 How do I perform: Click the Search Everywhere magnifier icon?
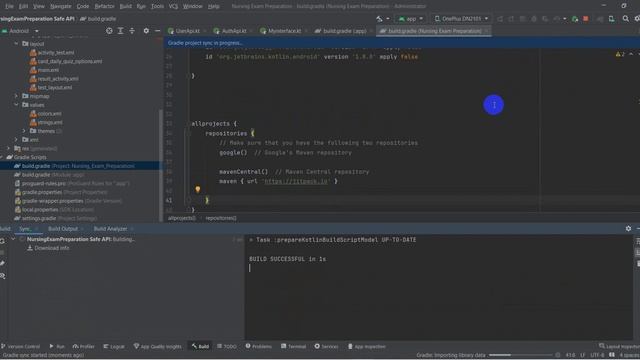pyautogui.click(x=626, y=19)
